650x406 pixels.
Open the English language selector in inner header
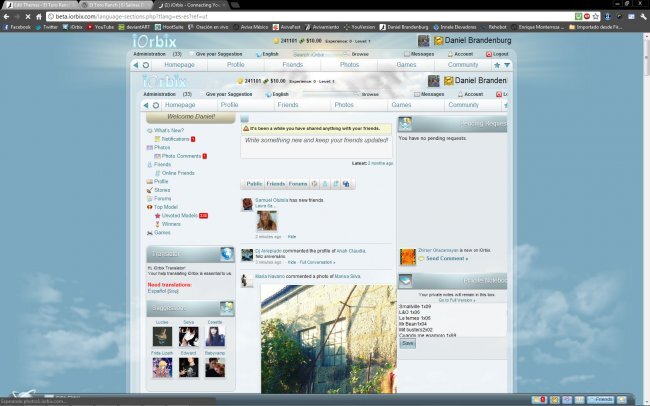pos(277,94)
